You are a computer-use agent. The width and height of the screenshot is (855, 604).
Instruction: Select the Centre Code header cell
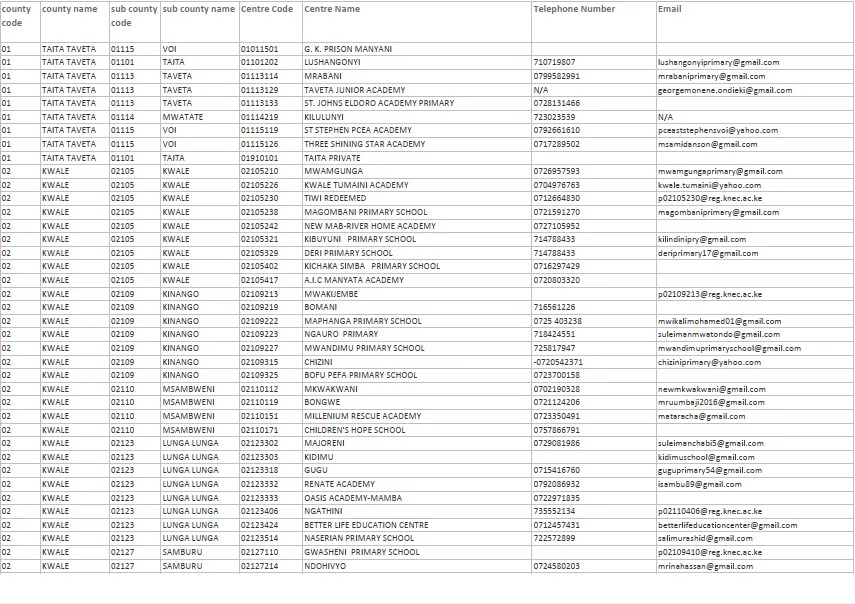[x=267, y=9]
